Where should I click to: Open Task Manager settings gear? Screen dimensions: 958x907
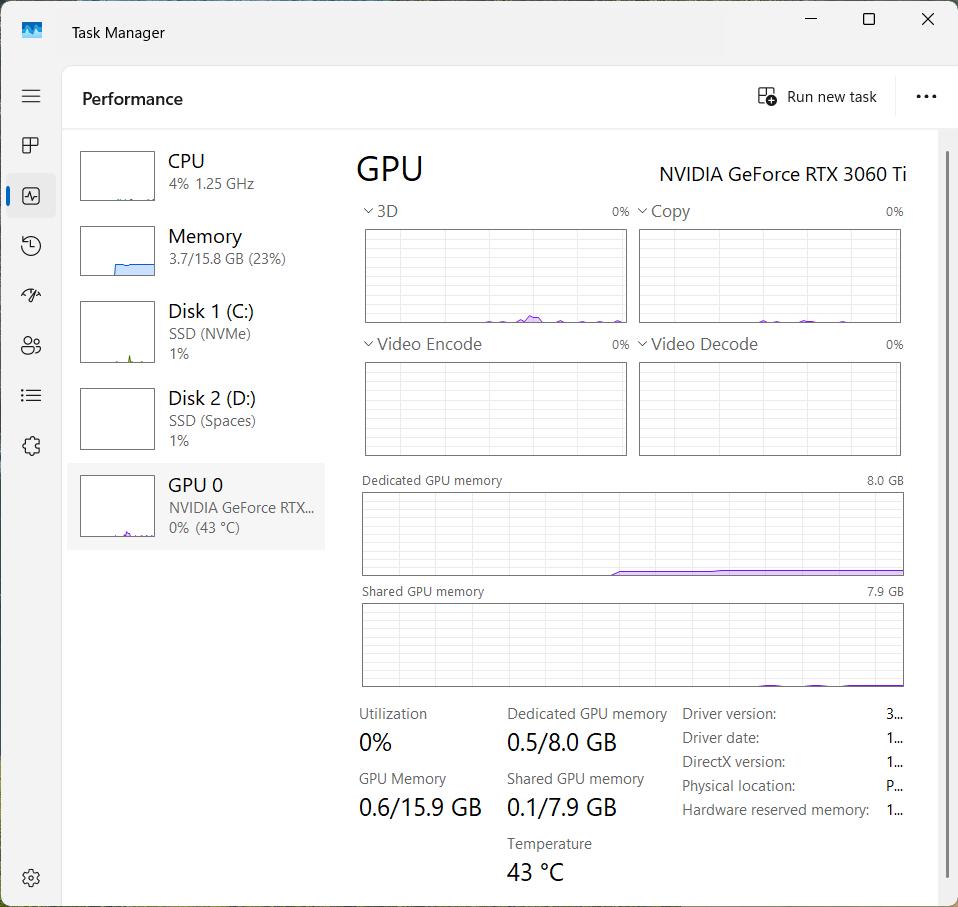[x=31, y=878]
